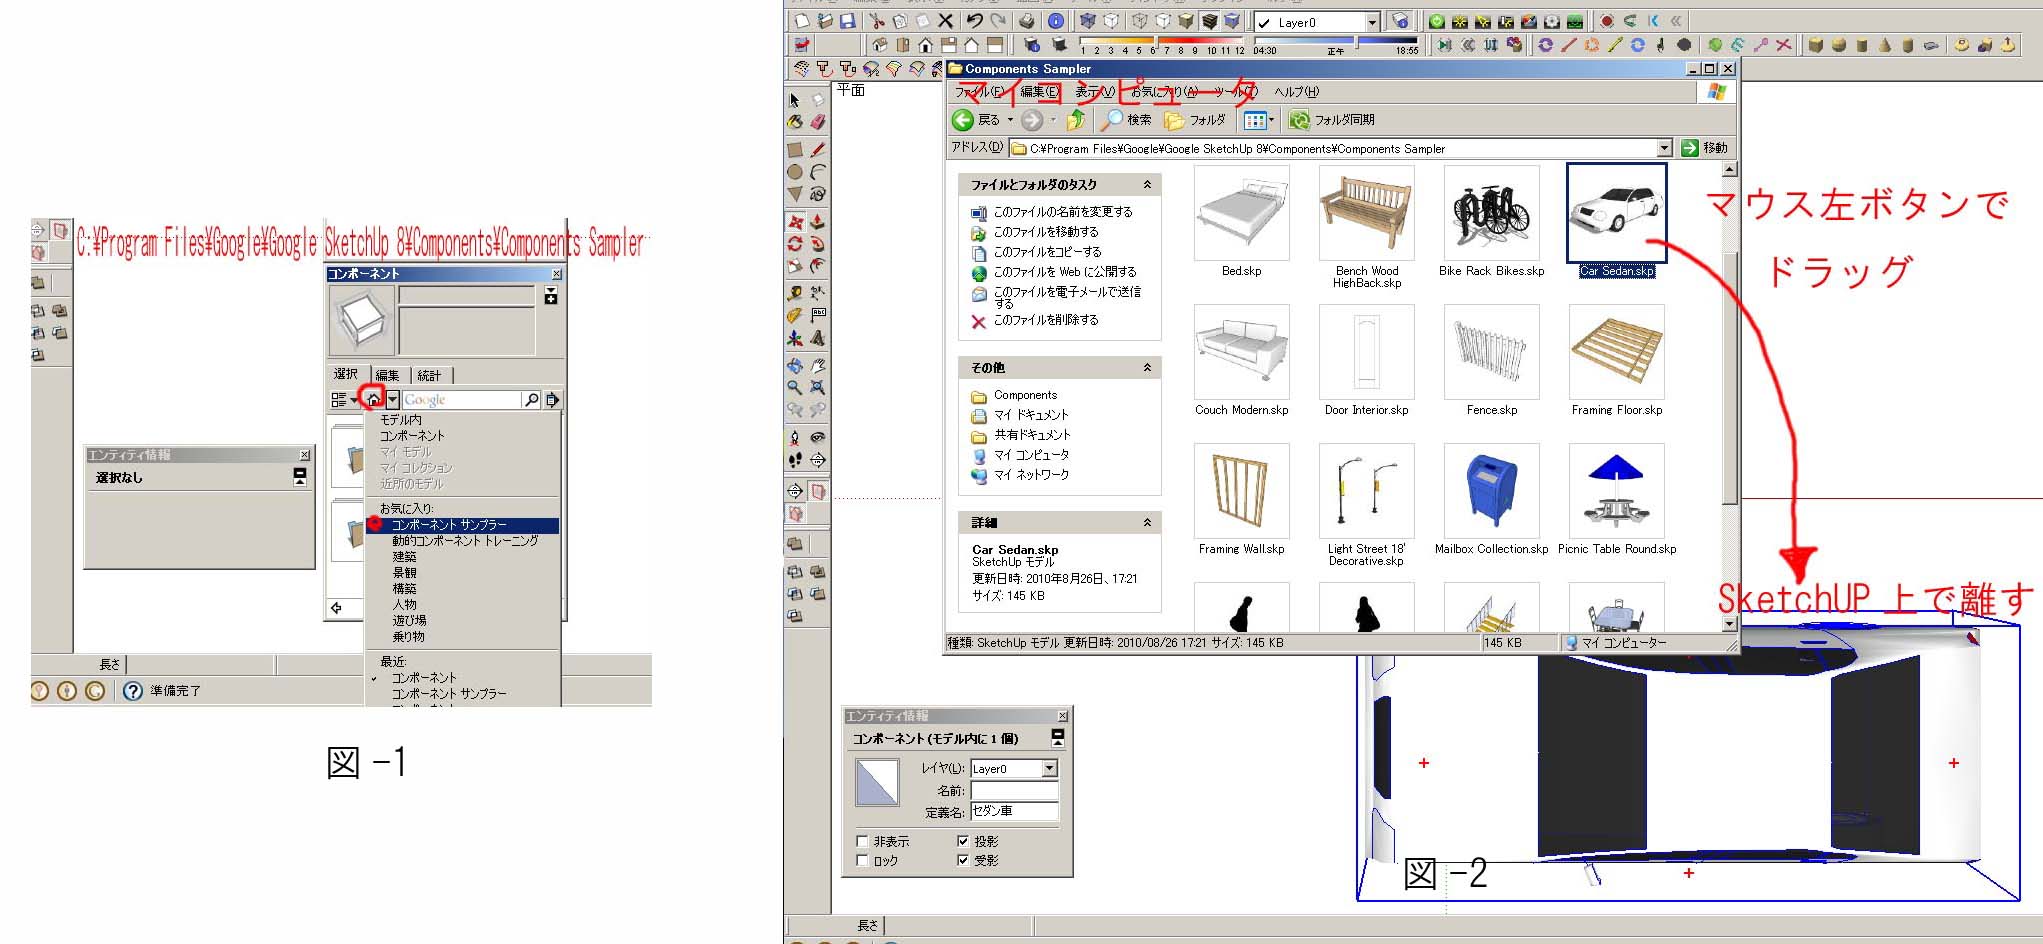Switch to the 編集 tab in Components panel

(388, 375)
